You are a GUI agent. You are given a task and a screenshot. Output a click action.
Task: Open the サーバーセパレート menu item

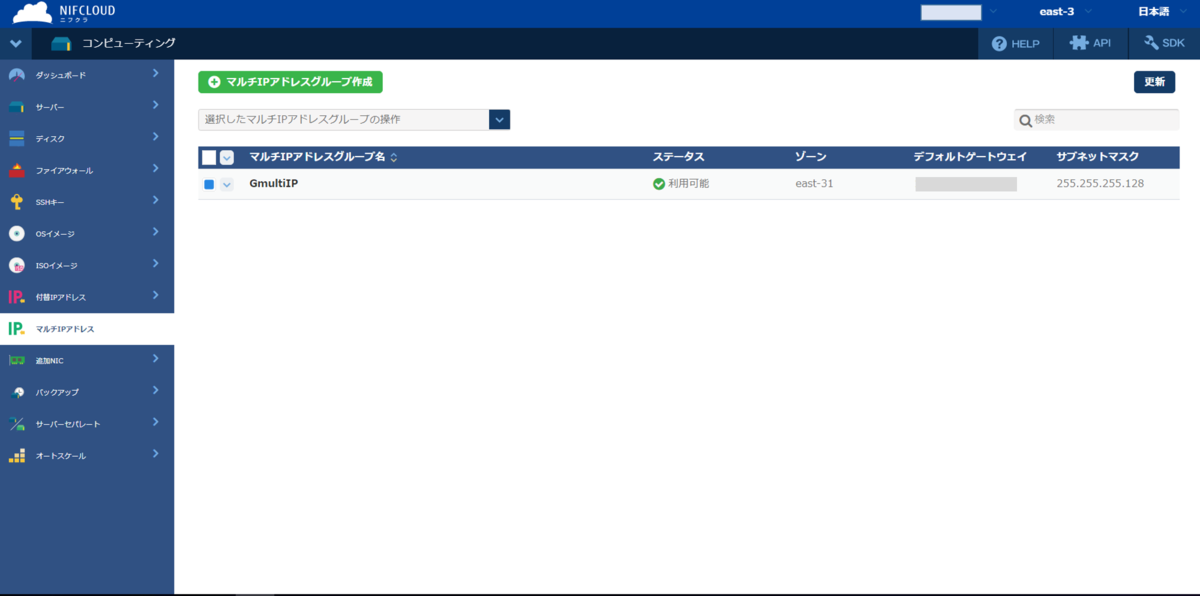coord(87,424)
